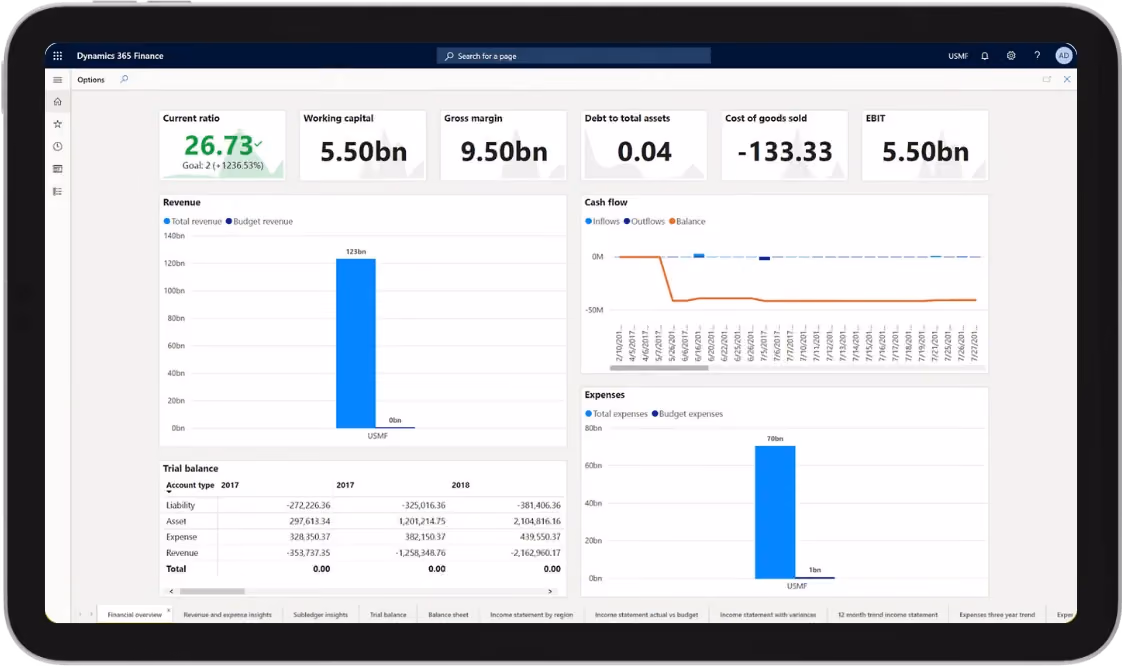Switch to Revenue and expense insights tab

point(228,614)
